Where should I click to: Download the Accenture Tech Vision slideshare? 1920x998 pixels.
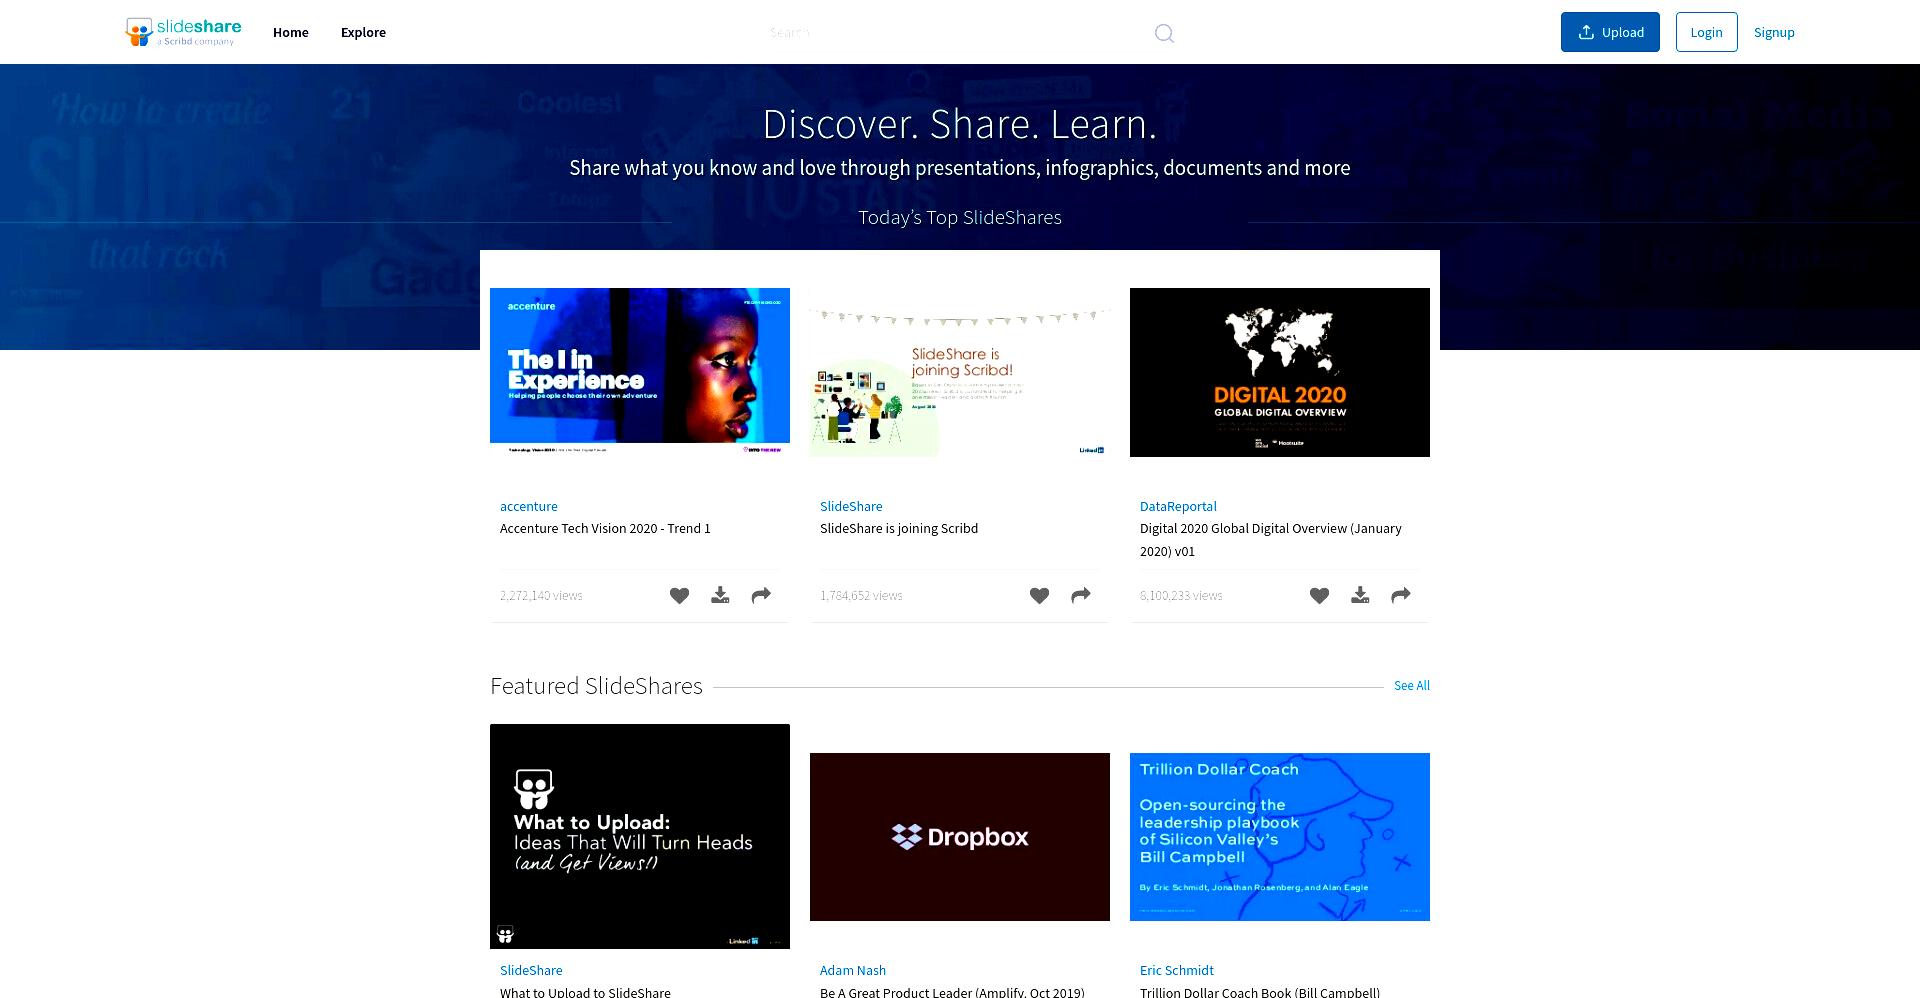point(720,596)
